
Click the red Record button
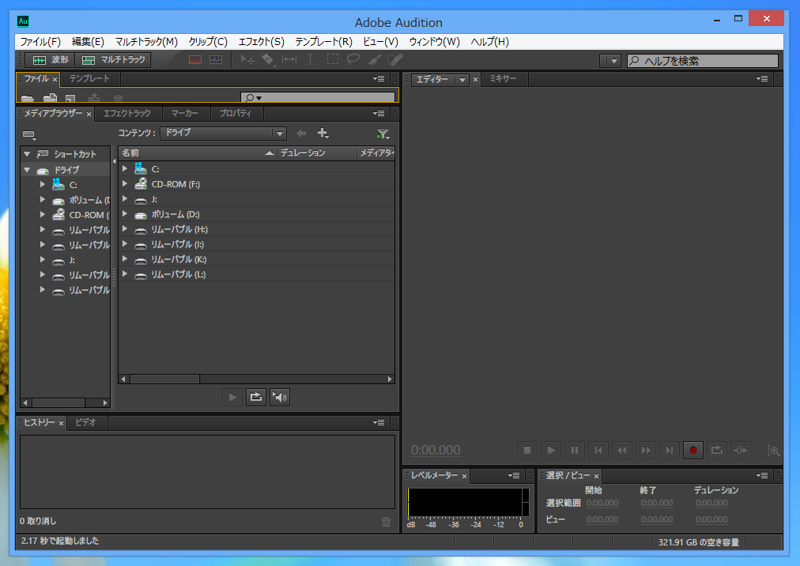(x=693, y=450)
